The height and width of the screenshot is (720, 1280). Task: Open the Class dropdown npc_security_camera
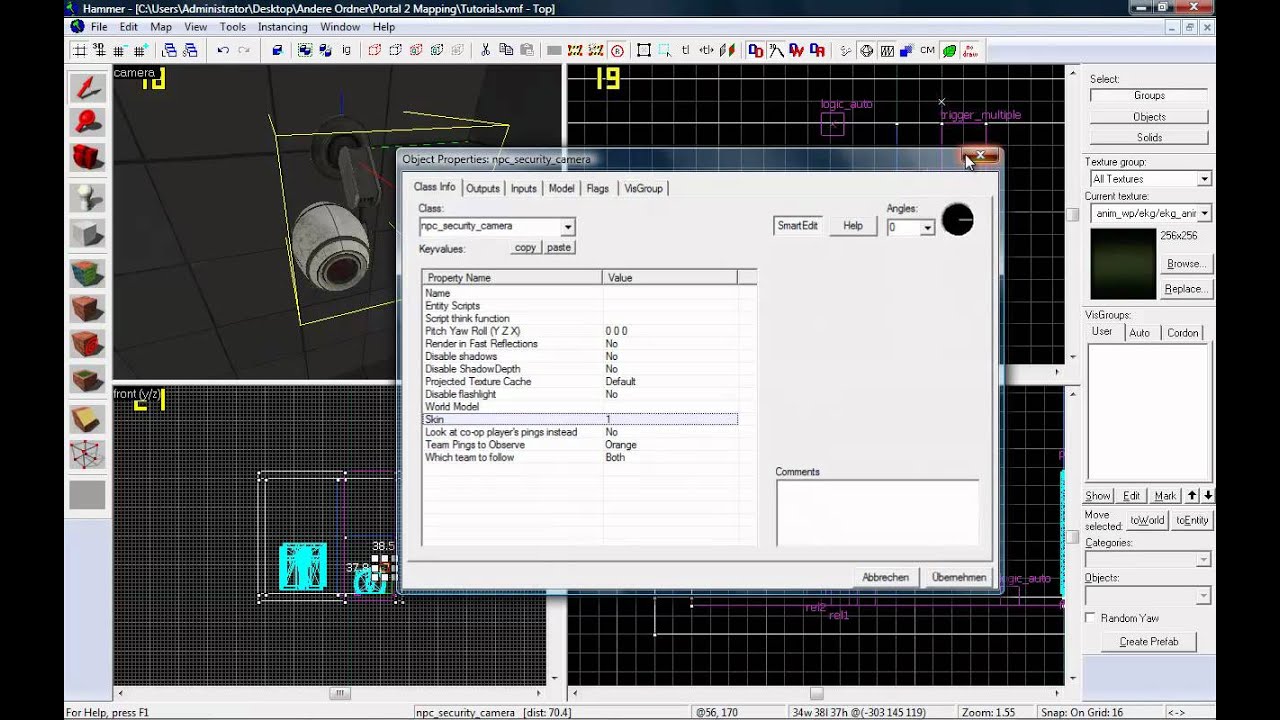[567, 227]
